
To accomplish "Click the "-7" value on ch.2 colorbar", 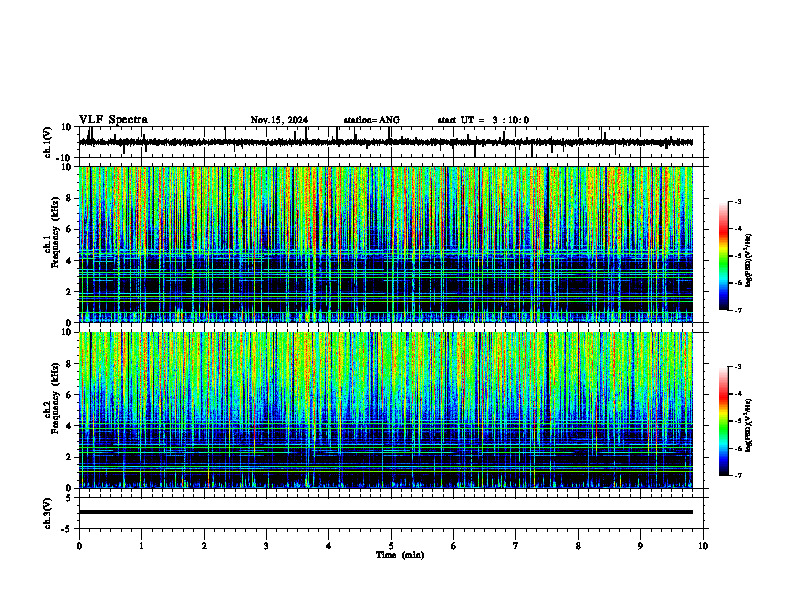I will click(738, 475).
